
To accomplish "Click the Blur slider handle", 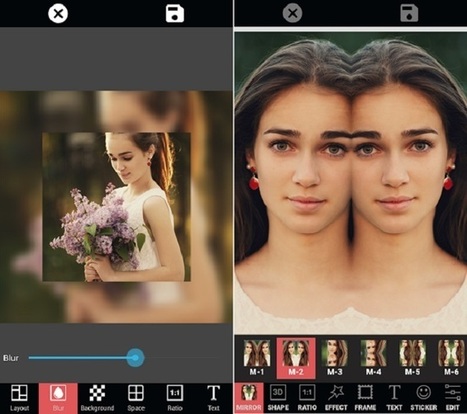I will click(x=135, y=358).
